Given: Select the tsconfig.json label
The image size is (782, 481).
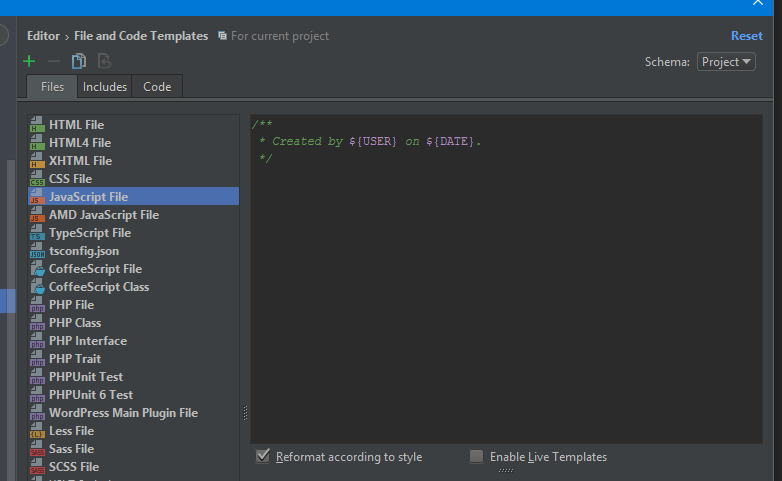Looking at the screenshot, I should pyautogui.click(x=84, y=250).
